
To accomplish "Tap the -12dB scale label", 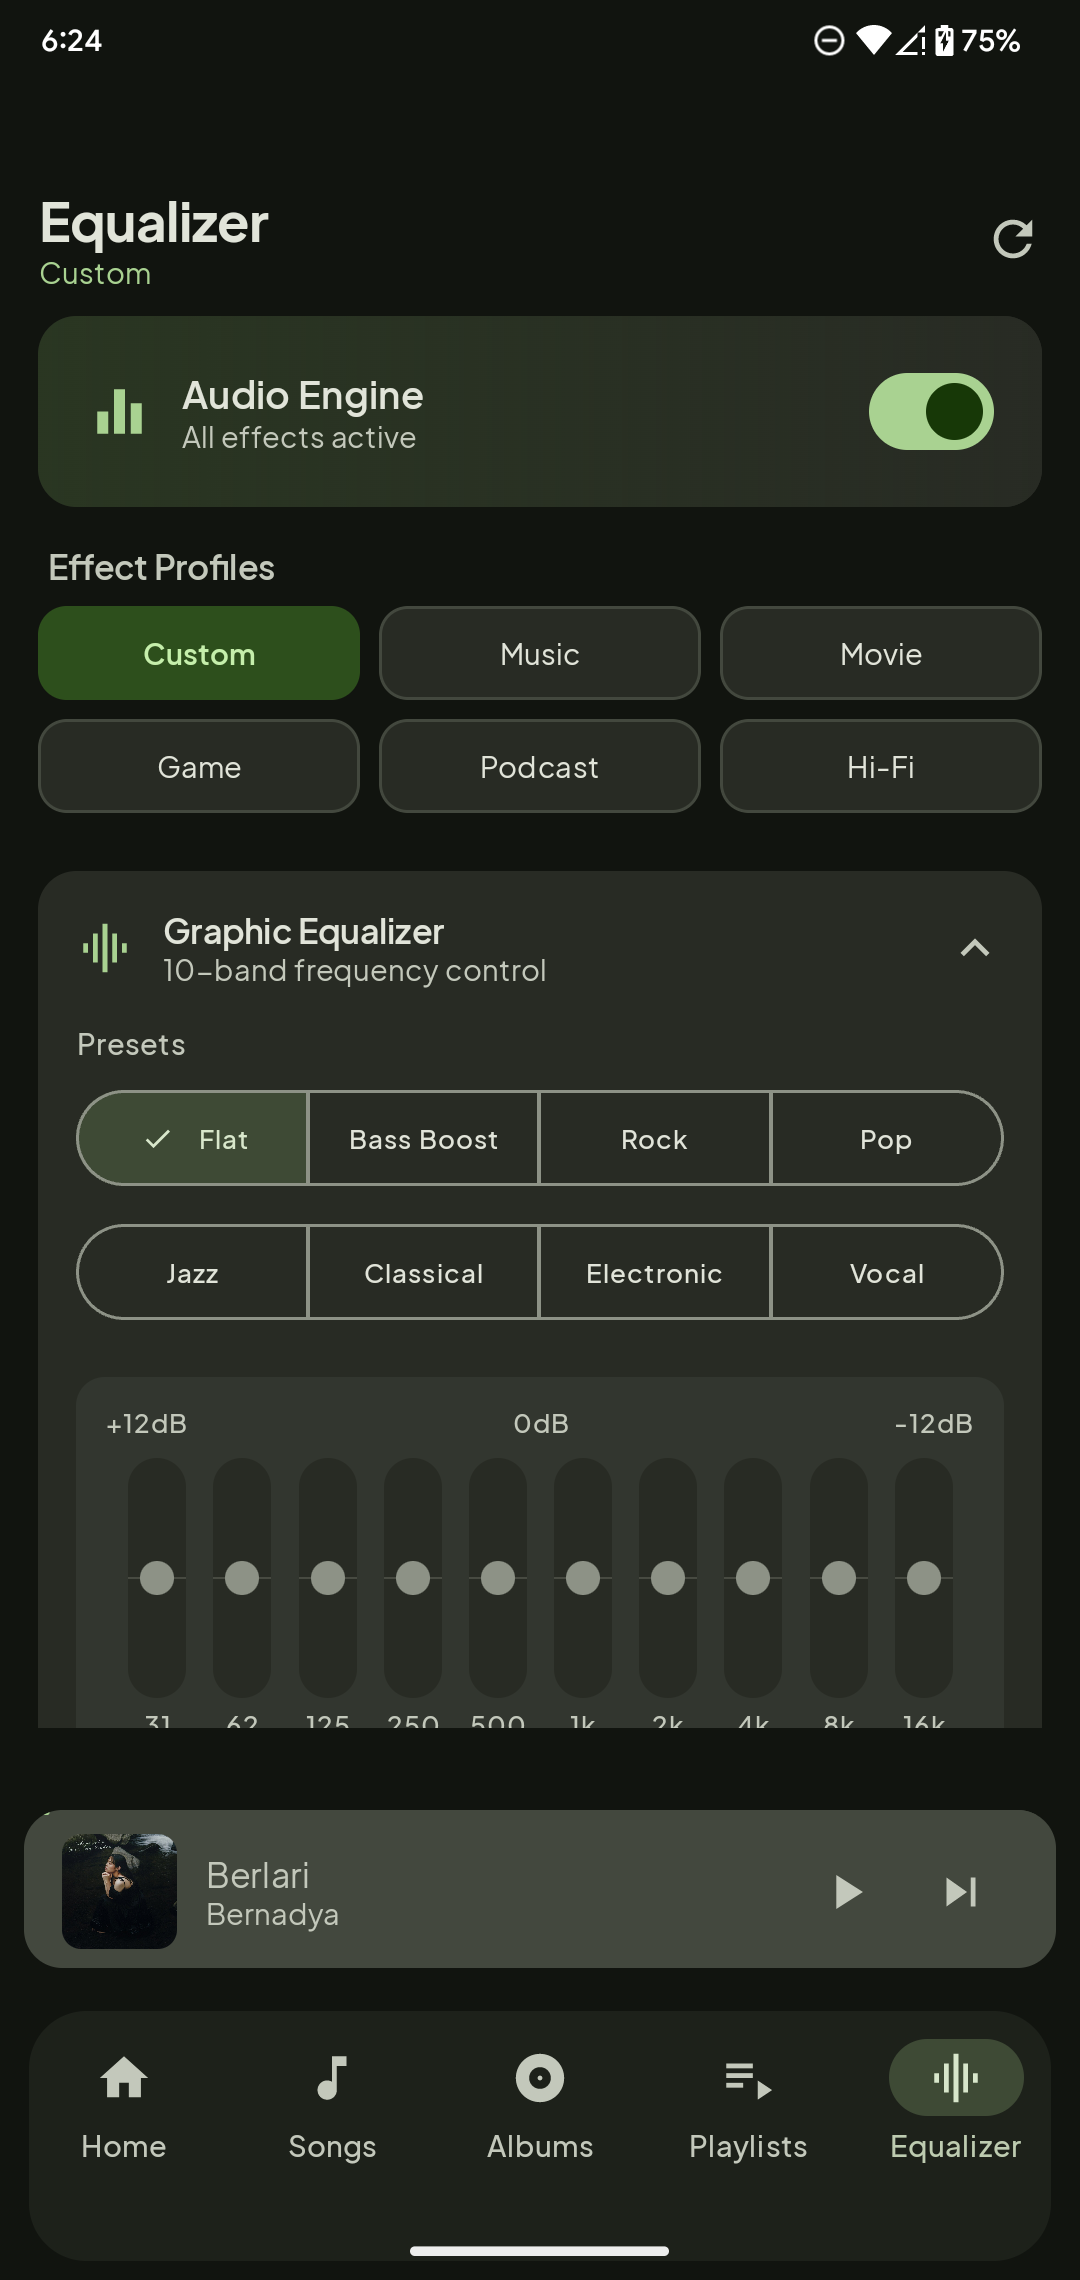I will (933, 1424).
